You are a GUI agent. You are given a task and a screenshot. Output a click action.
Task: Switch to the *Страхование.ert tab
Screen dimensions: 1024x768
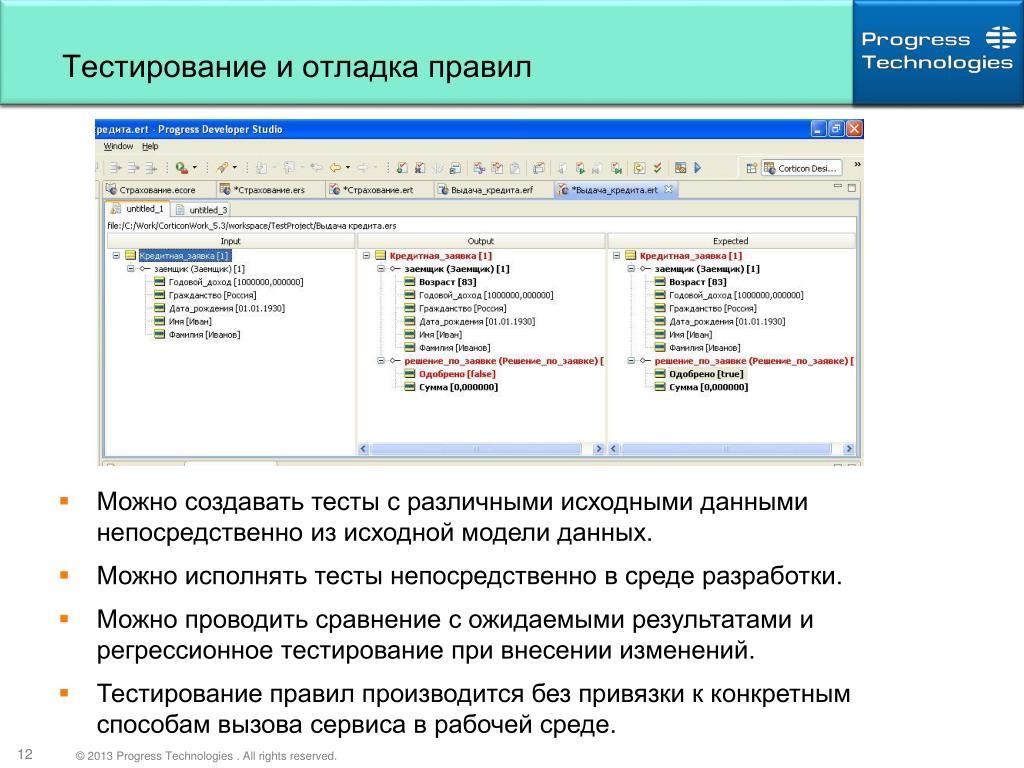(x=379, y=189)
